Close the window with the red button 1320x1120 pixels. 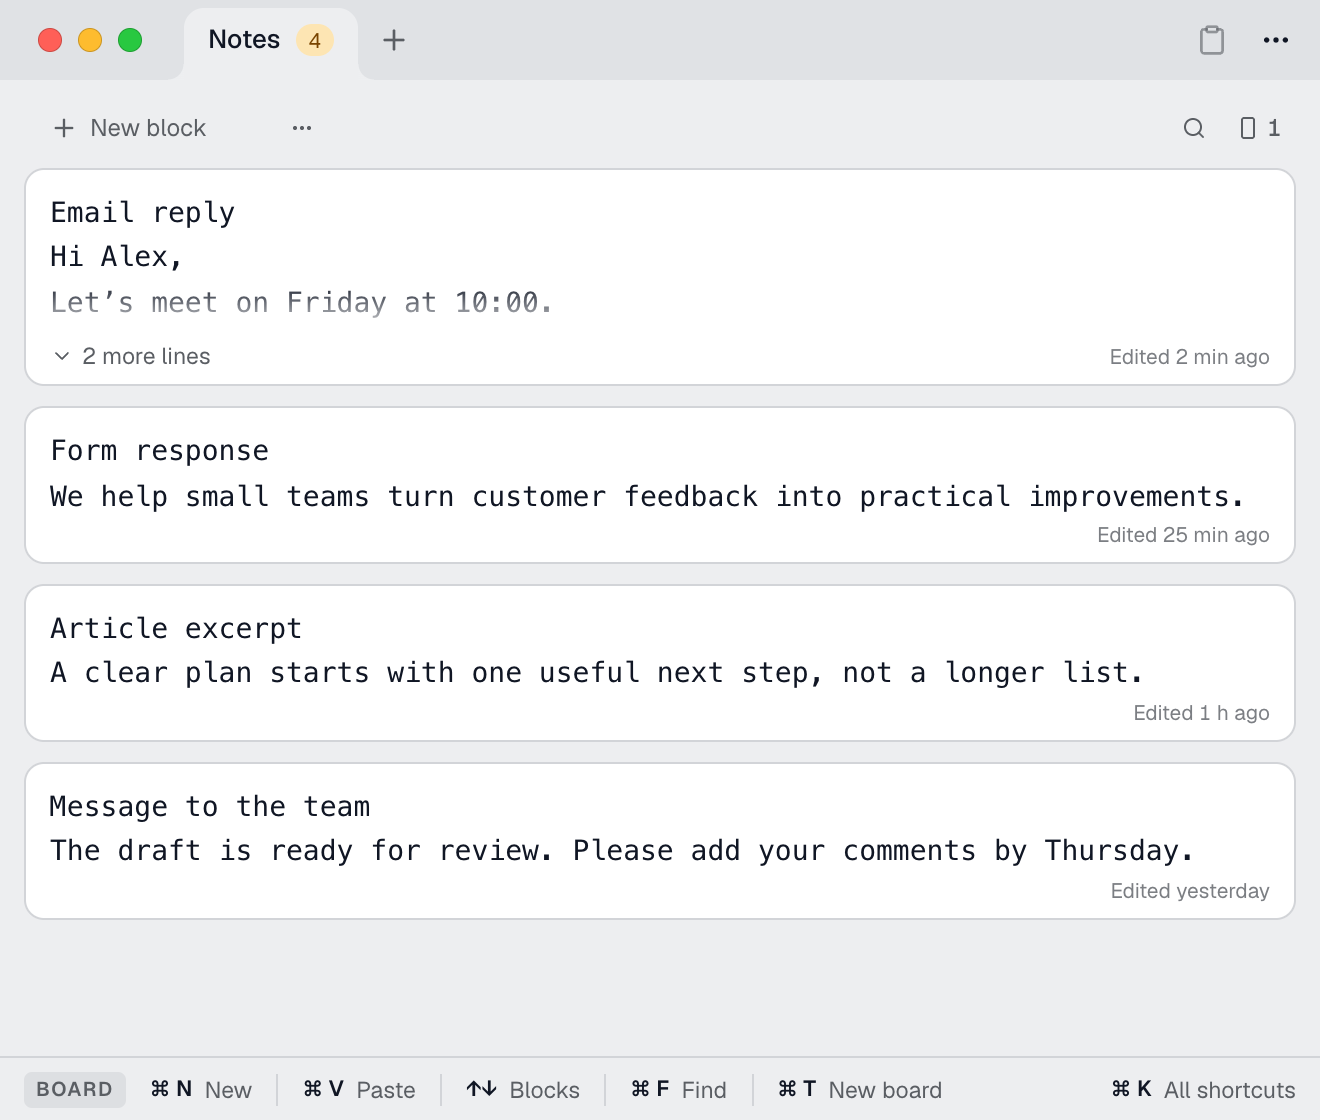click(50, 40)
